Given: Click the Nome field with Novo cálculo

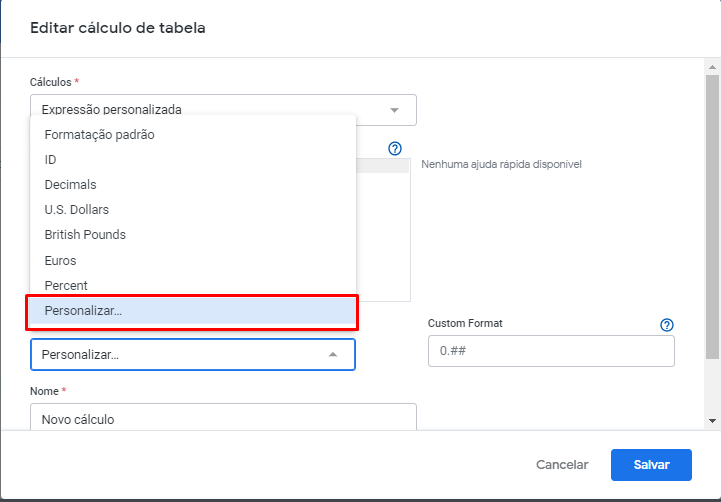Looking at the screenshot, I should 223,417.
